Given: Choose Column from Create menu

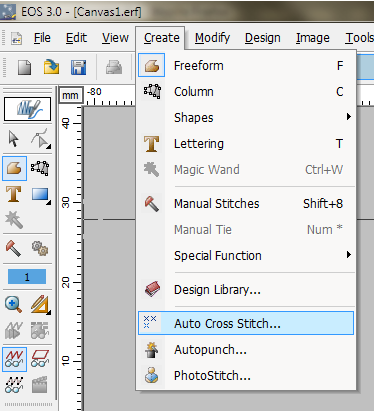Looking at the screenshot, I should [x=246, y=91].
